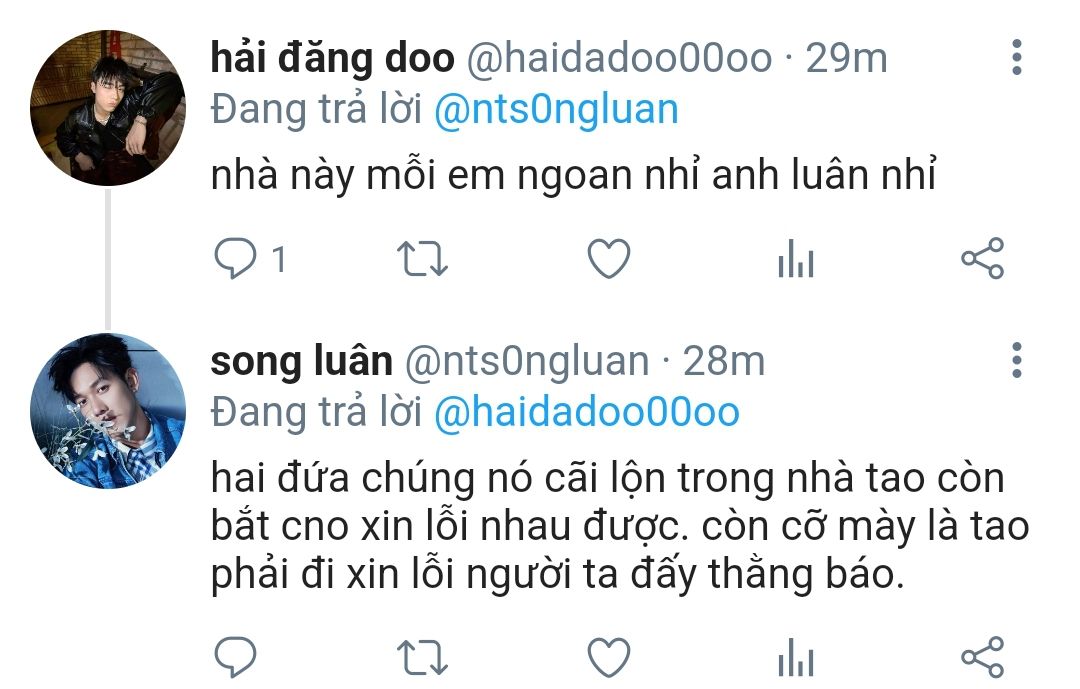Share hải đăng doo's tweet
Viewport: 1080px width, 689px height.
pos(983,258)
